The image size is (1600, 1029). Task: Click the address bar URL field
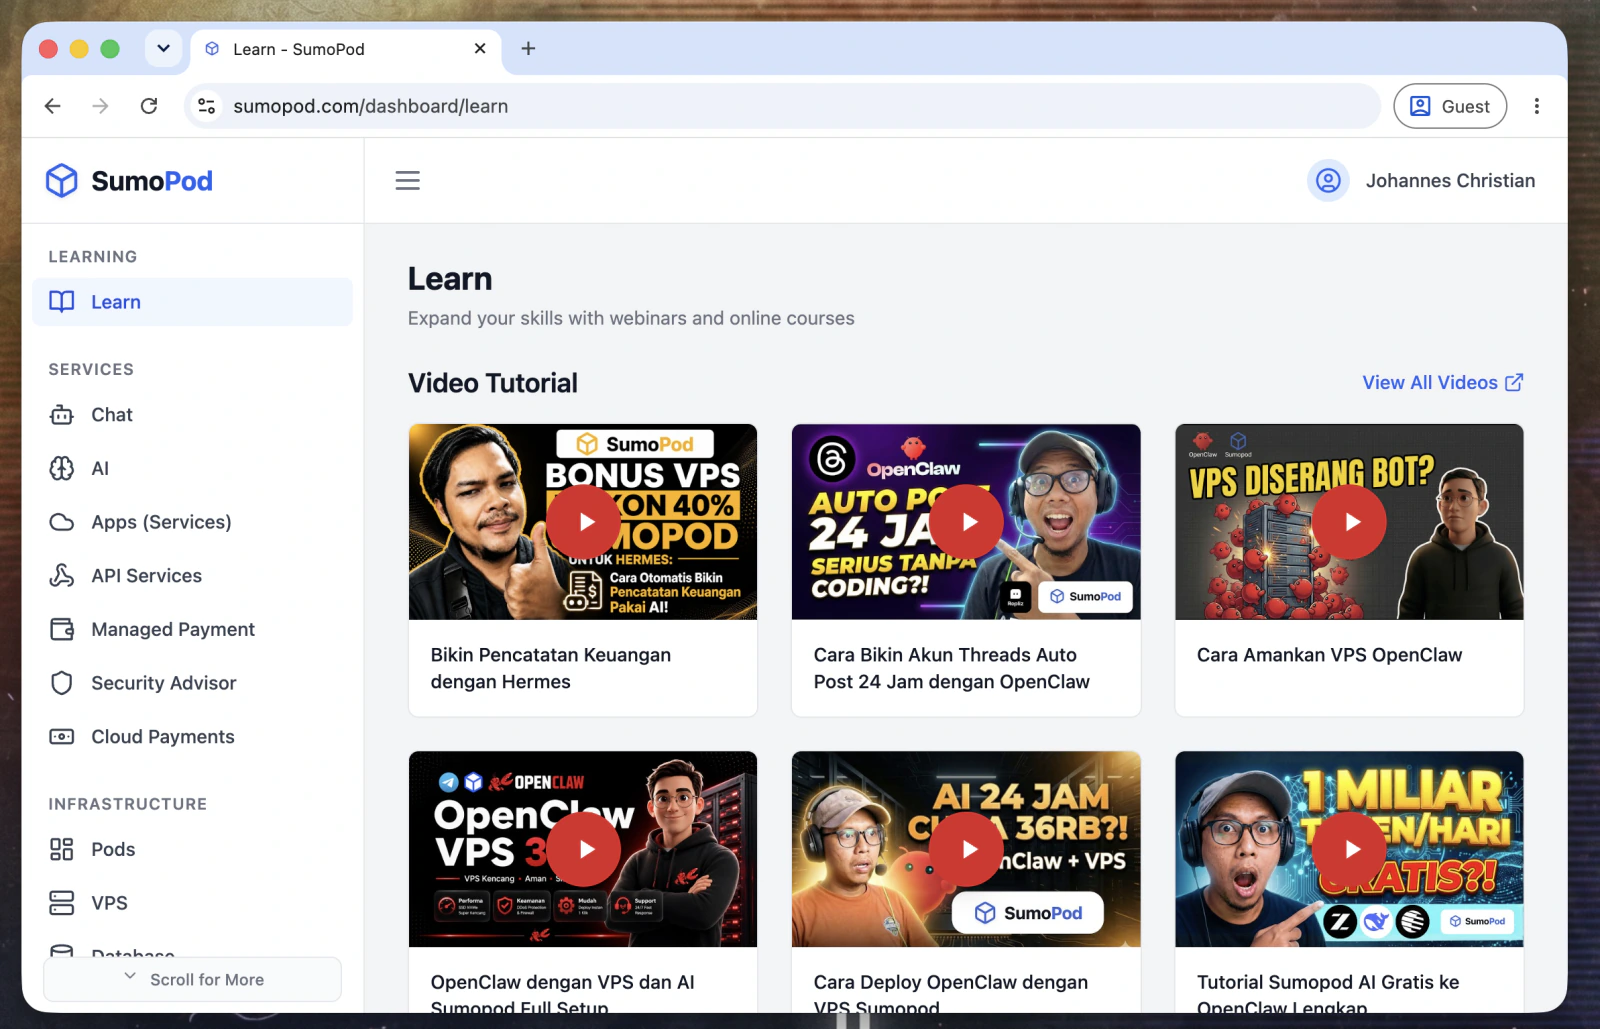click(783, 106)
